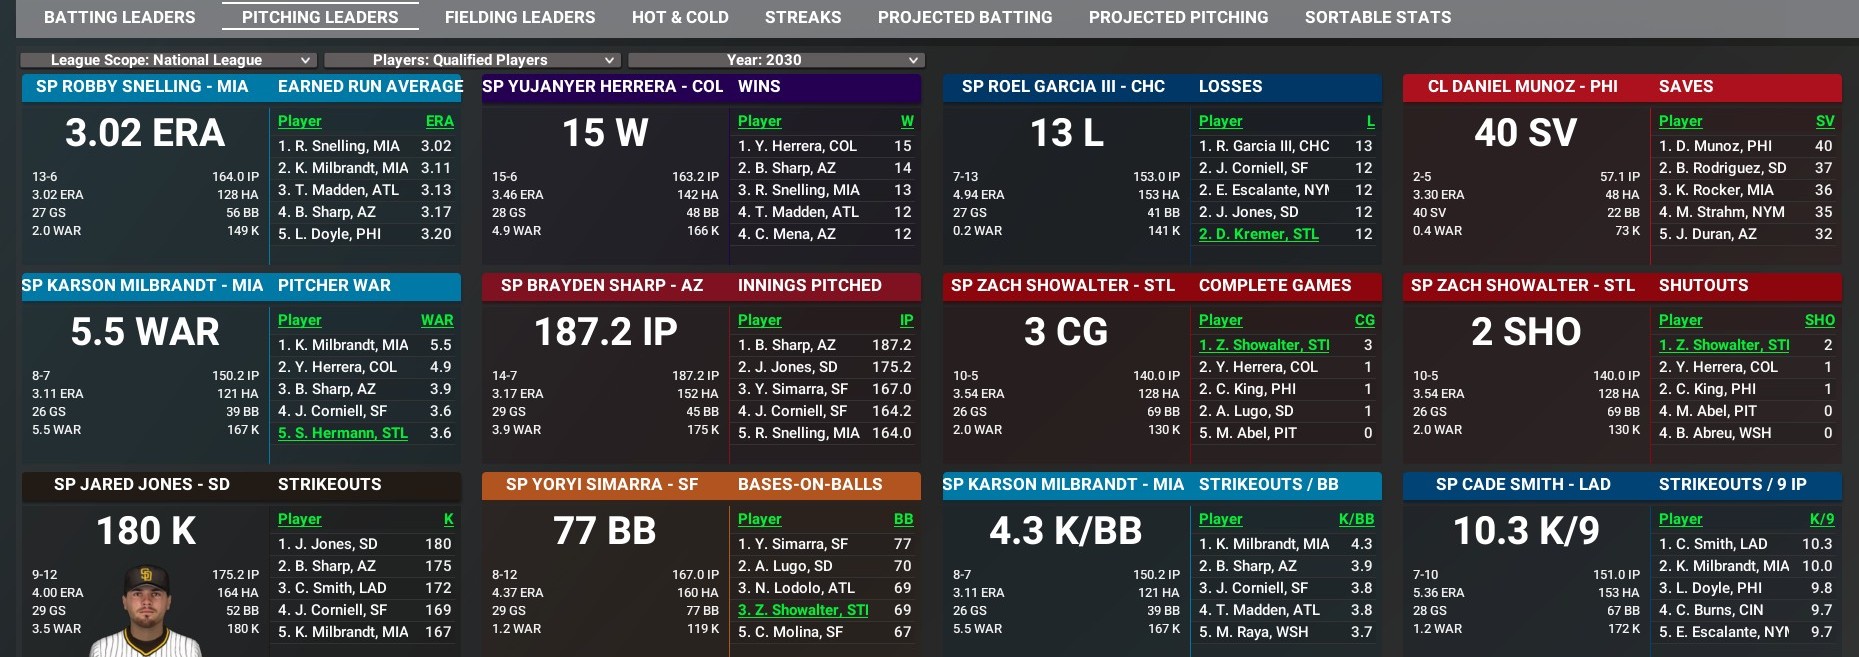The image size is (1859, 657).
Task: Click Jared Jones player portrait
Action: (x=146, y=610)
